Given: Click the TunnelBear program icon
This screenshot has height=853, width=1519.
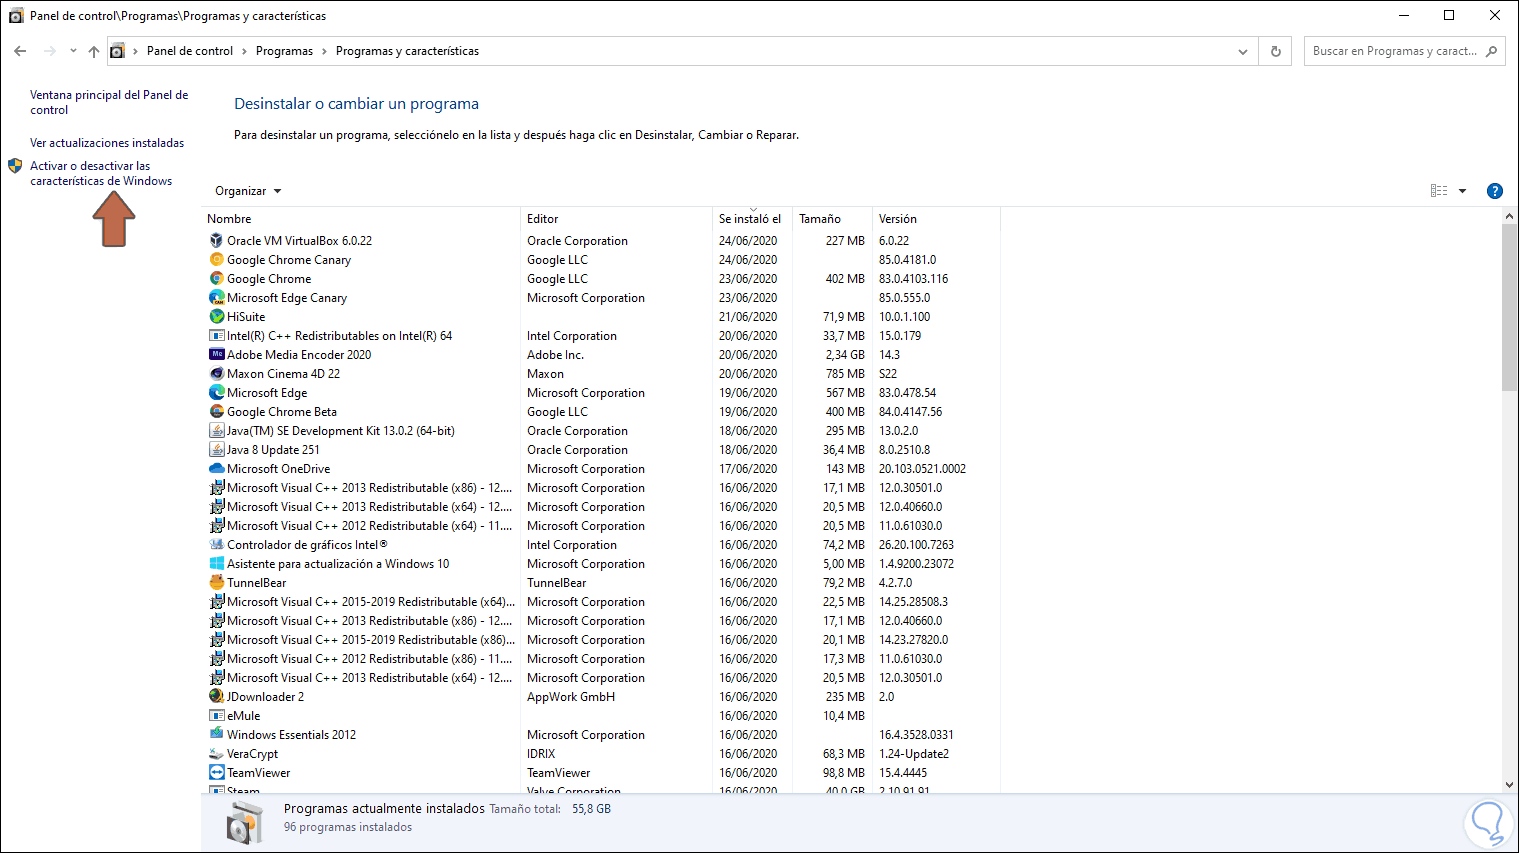Looking at the screenshot, I should click(216, 582).
